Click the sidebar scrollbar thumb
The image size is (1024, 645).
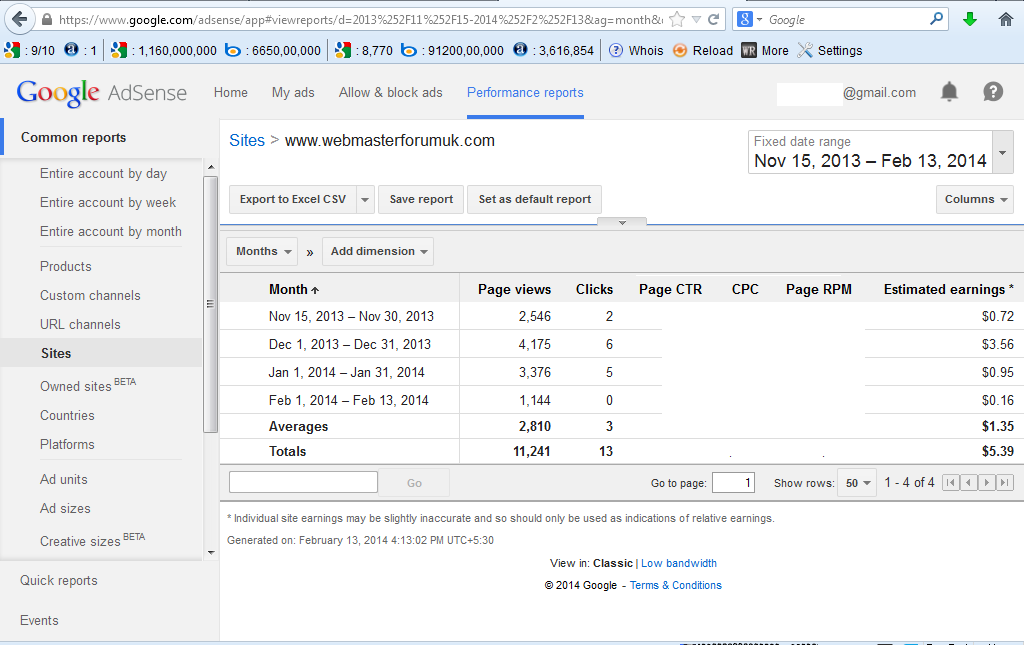point(210,304)
